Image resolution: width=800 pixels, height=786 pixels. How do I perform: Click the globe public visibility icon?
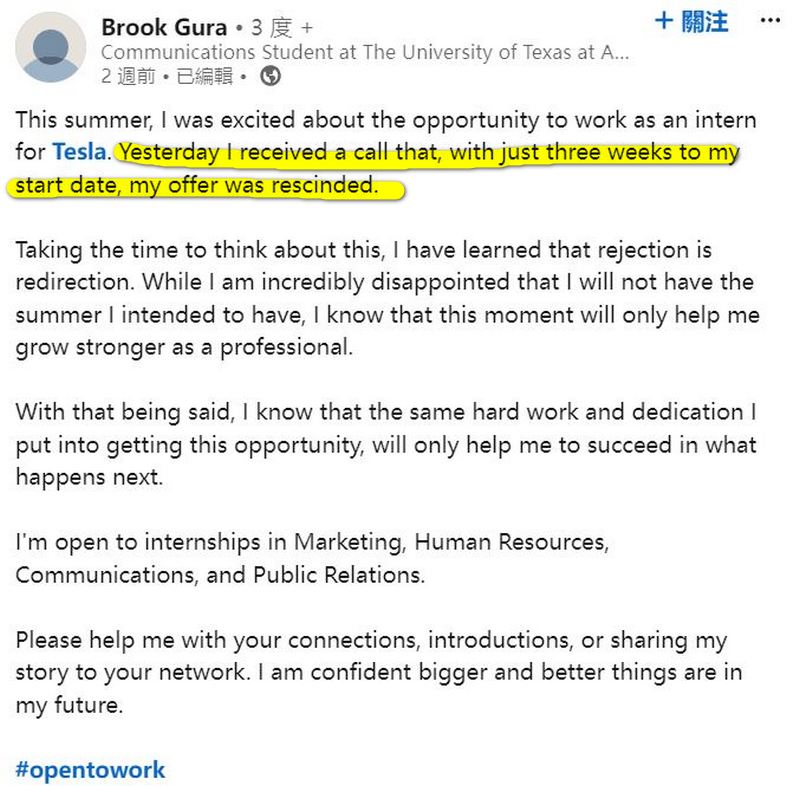pos(270,77)
